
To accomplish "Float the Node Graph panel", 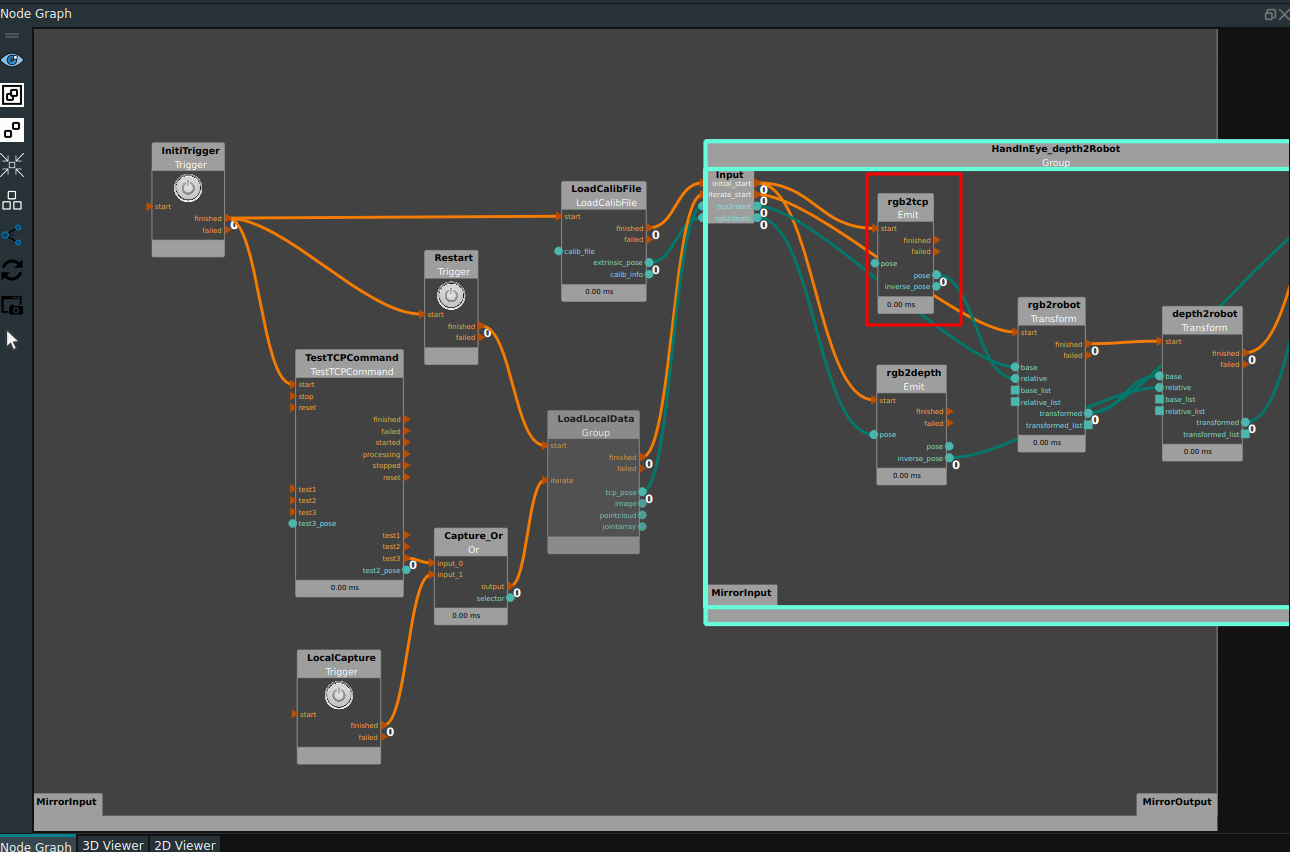I will [1270, 14].
